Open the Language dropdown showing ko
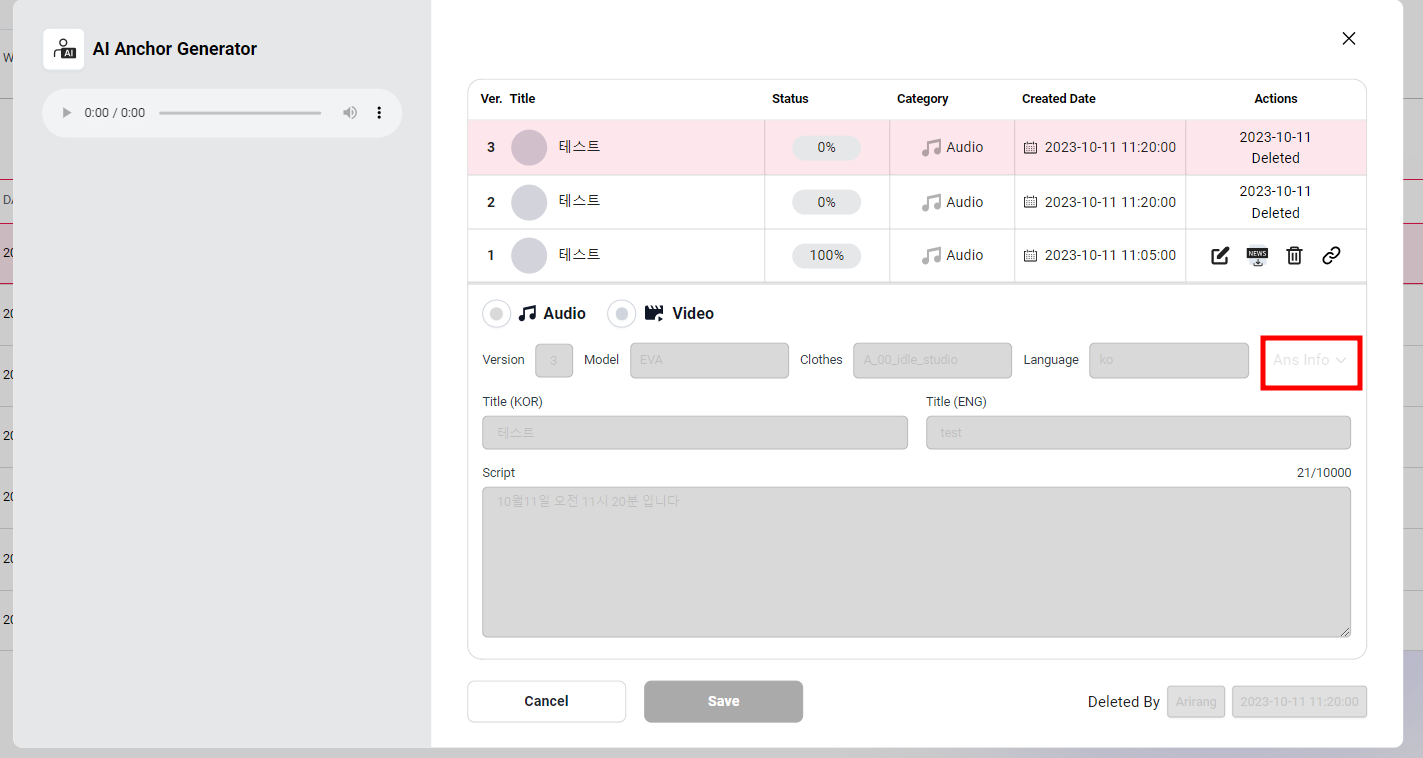The height and width of the screenshot is (758, 1423). 1168,360
